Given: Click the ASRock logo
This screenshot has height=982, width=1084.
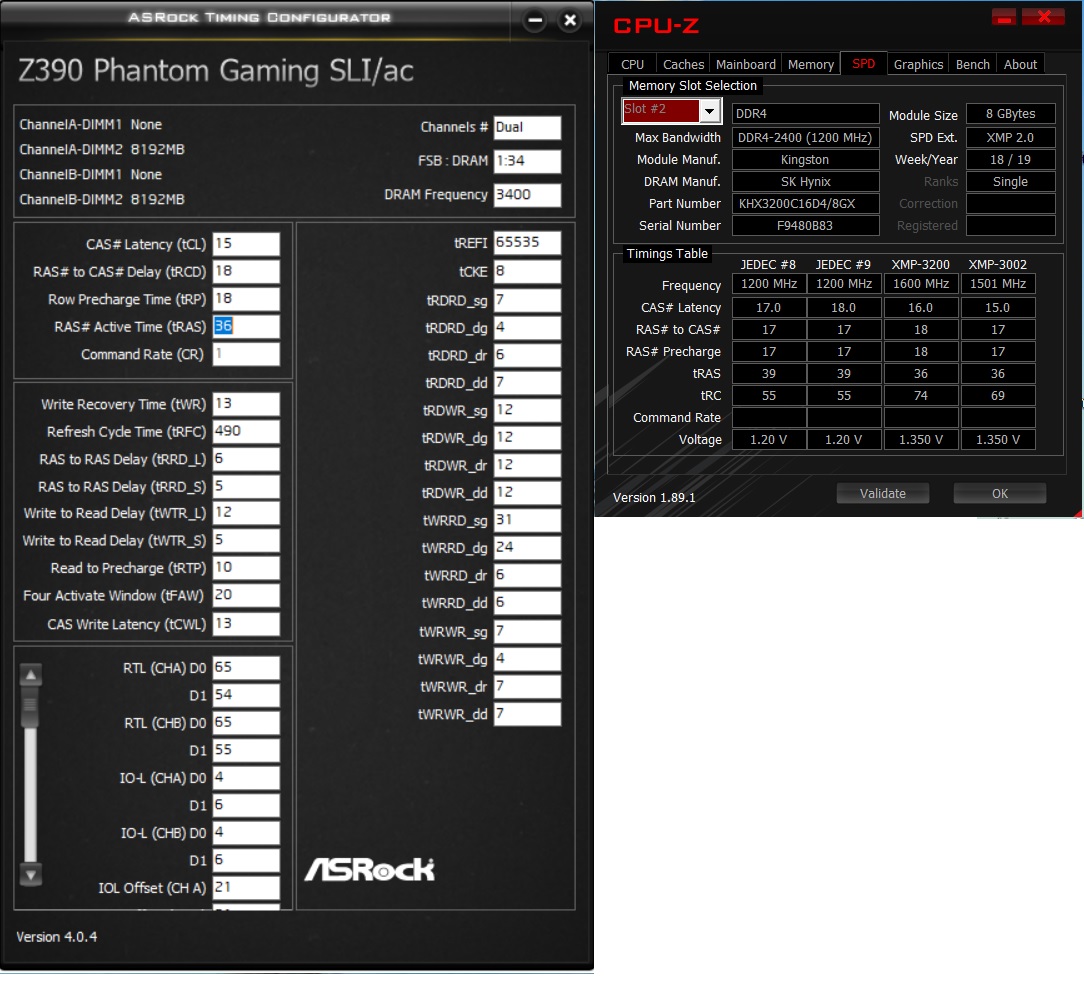Looking at the screenshot, I should coord(370,869).
